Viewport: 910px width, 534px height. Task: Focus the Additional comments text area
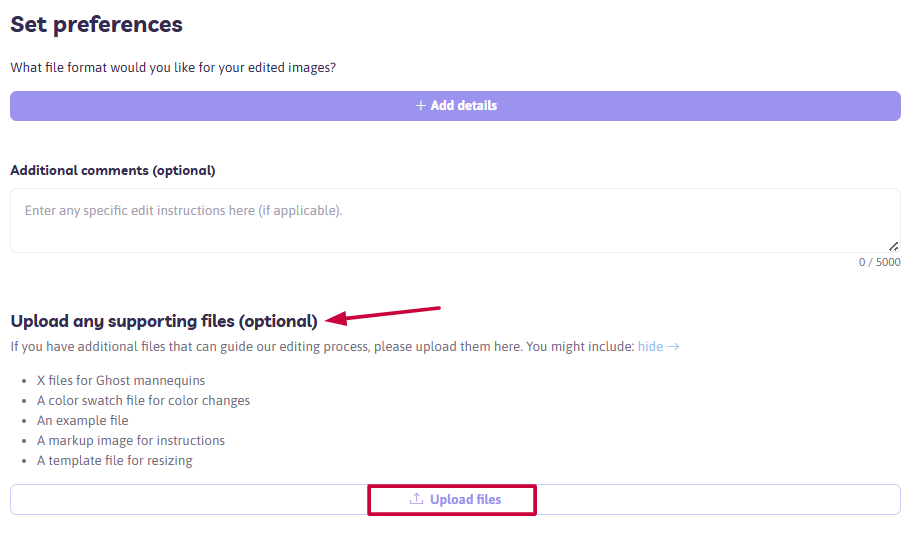point(455,221)
